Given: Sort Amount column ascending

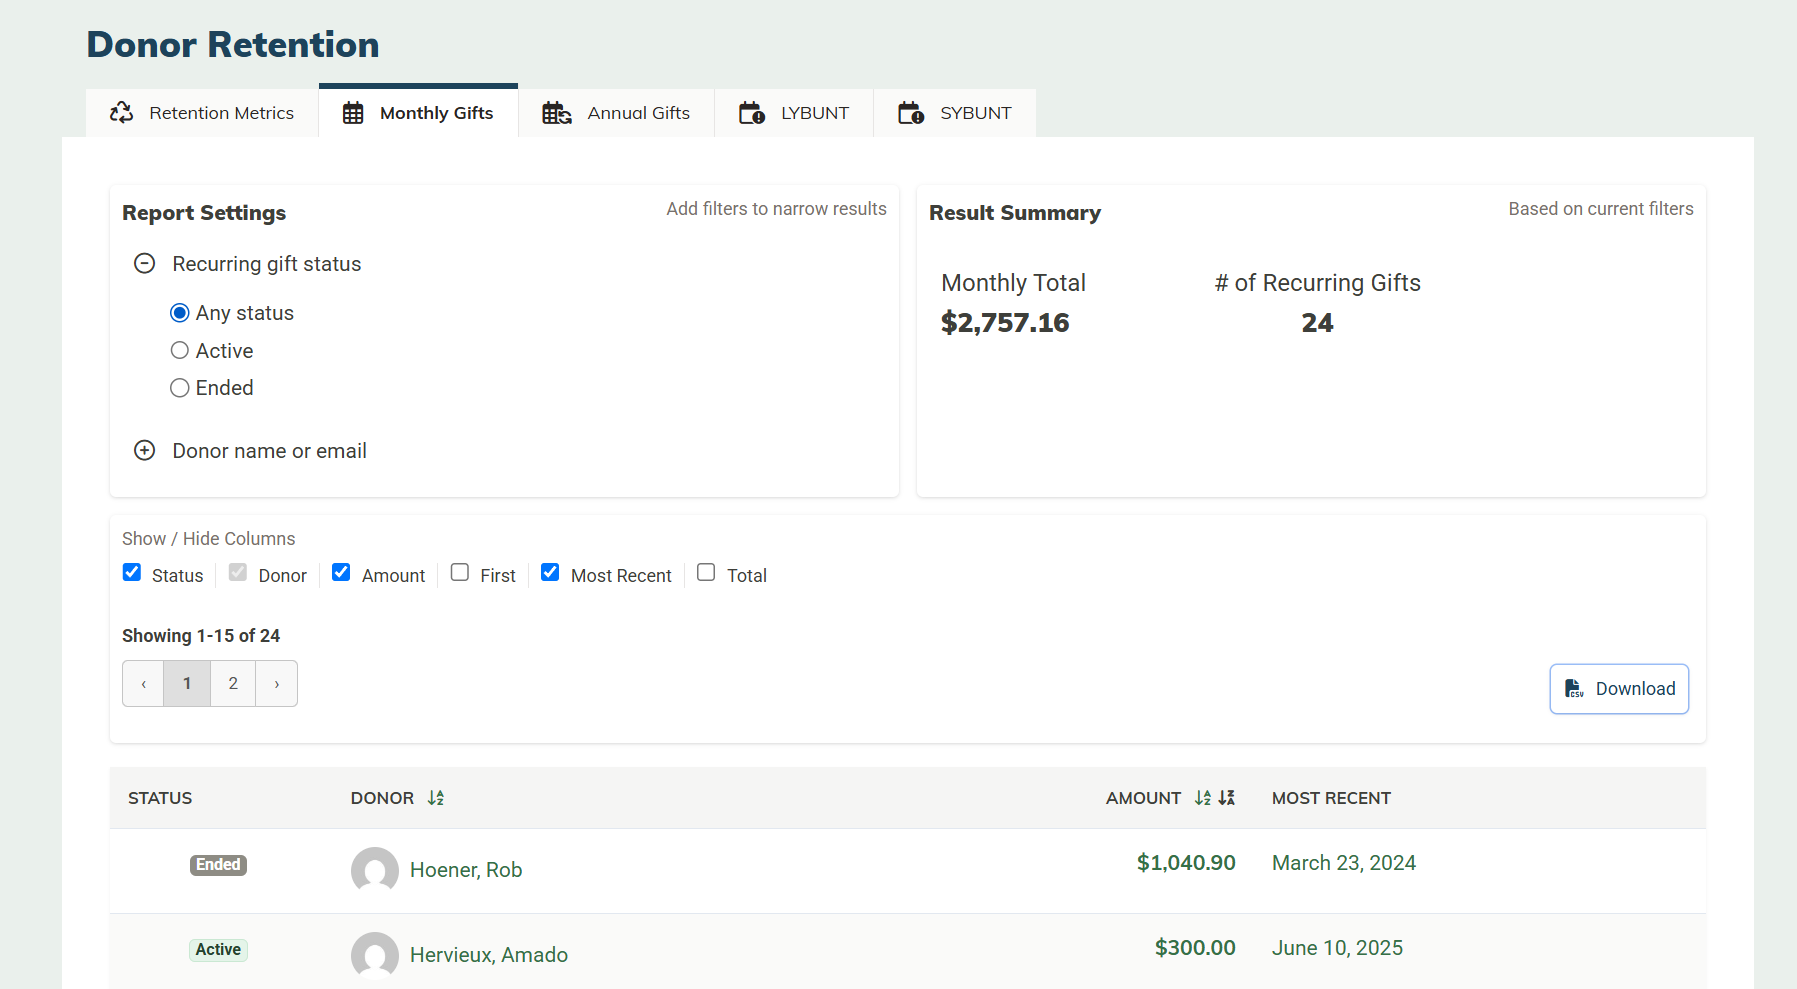Looking at the screenshot, I should coord(1202,798).
